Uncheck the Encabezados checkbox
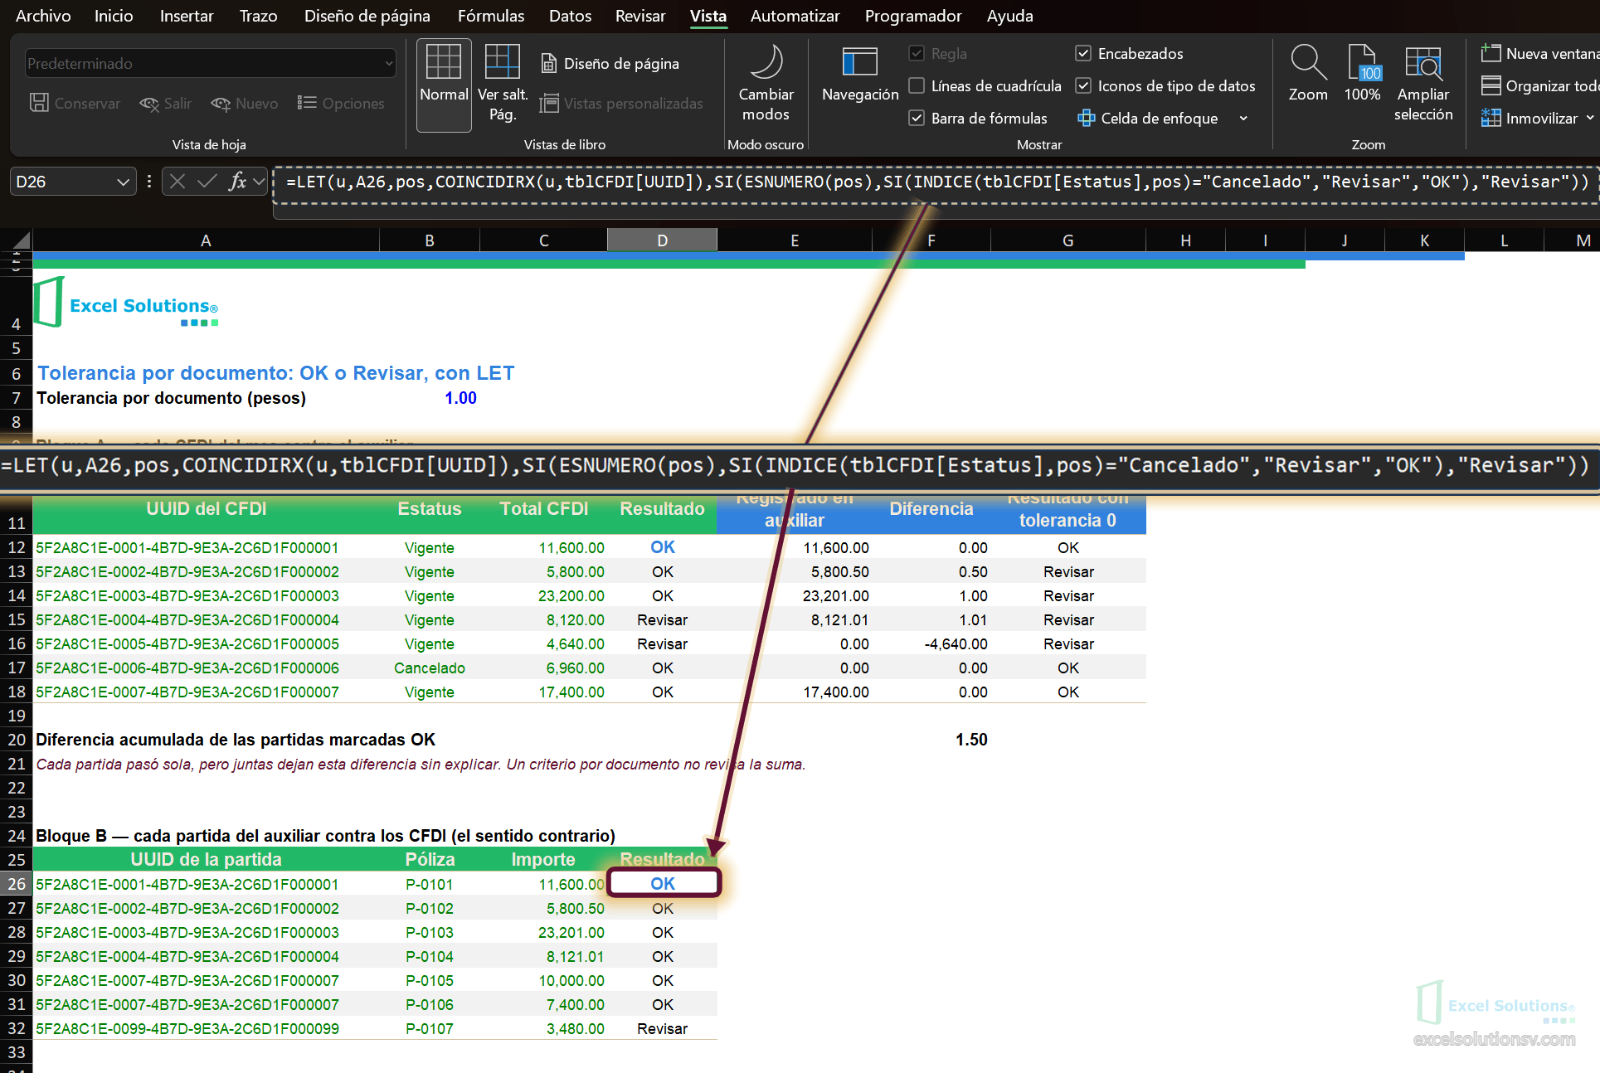1600x1073 pixels. tap(1083, 54)
